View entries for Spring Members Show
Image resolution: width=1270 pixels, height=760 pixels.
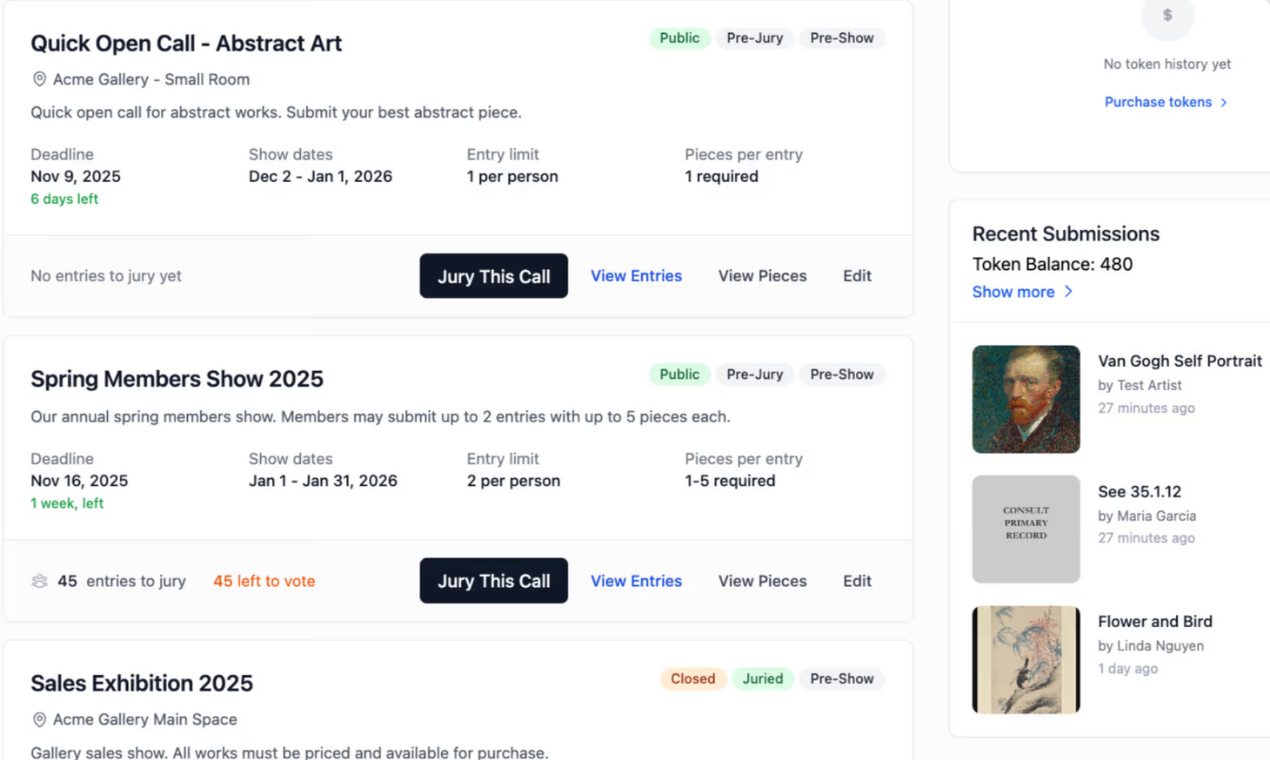click(x=636, y=581)
